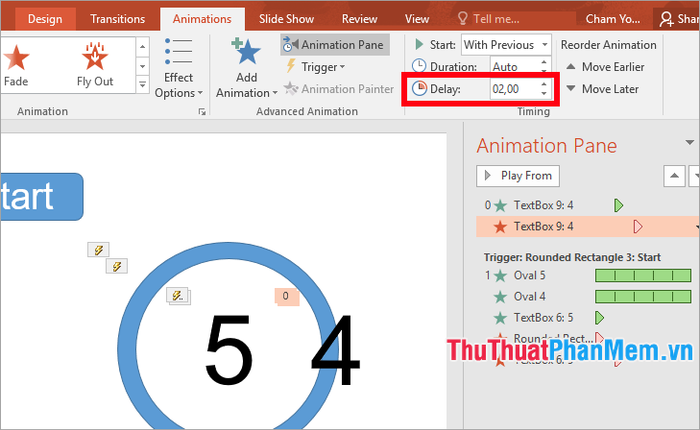Viewport: 700px width, 430px height.
Task: Click the Cham Yo... account name
Action: pos(612,19)
